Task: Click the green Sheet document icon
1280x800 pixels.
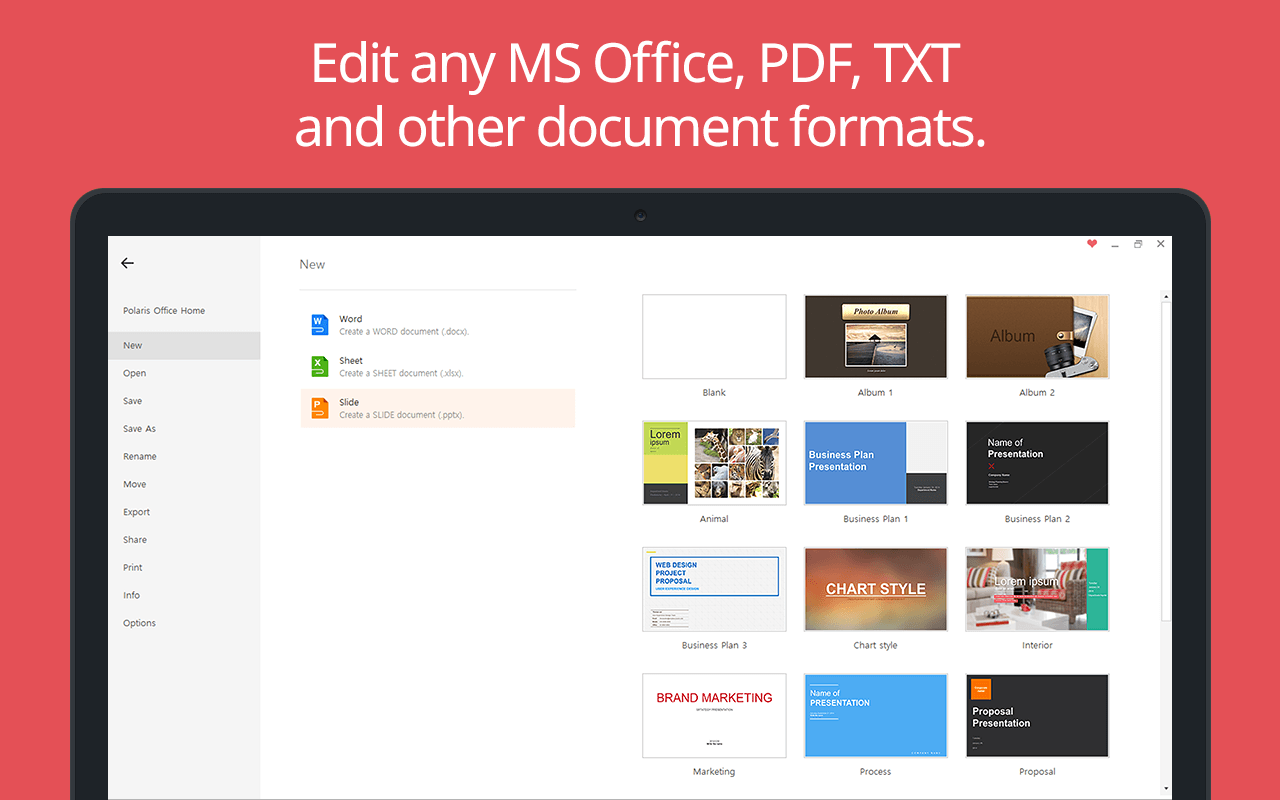Action: tap(319, 366)
